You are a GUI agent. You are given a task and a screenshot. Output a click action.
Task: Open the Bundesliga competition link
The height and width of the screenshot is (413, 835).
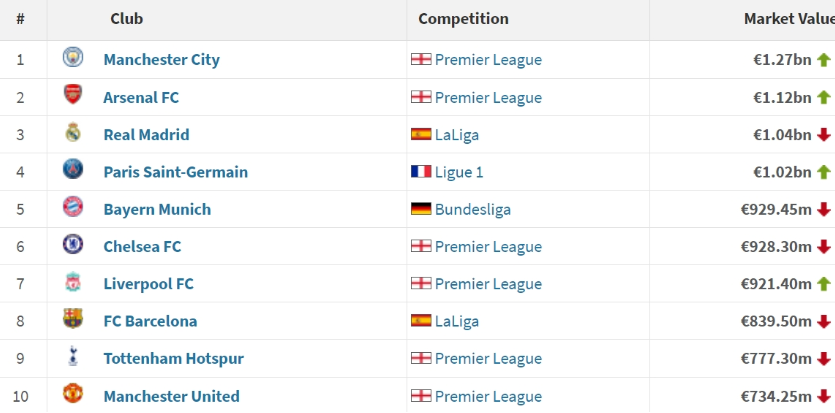[x=473, y=209]
